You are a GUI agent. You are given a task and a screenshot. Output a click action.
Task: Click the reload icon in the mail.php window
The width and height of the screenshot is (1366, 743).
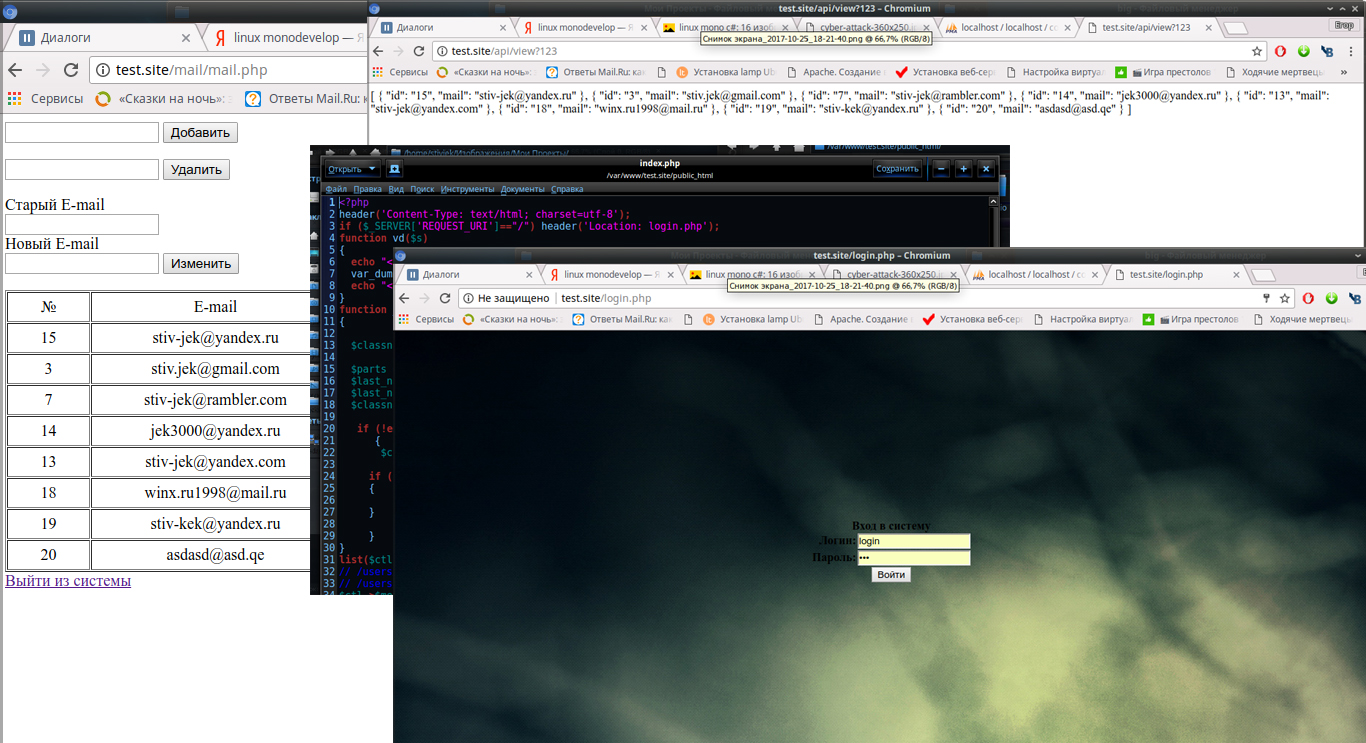[x=71, y=70]
